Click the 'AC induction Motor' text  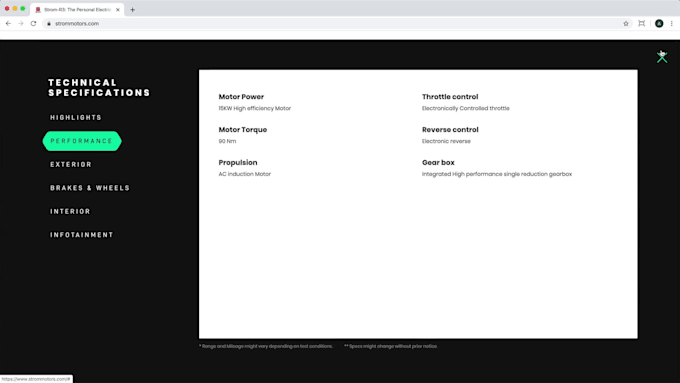tap(245, 174)
